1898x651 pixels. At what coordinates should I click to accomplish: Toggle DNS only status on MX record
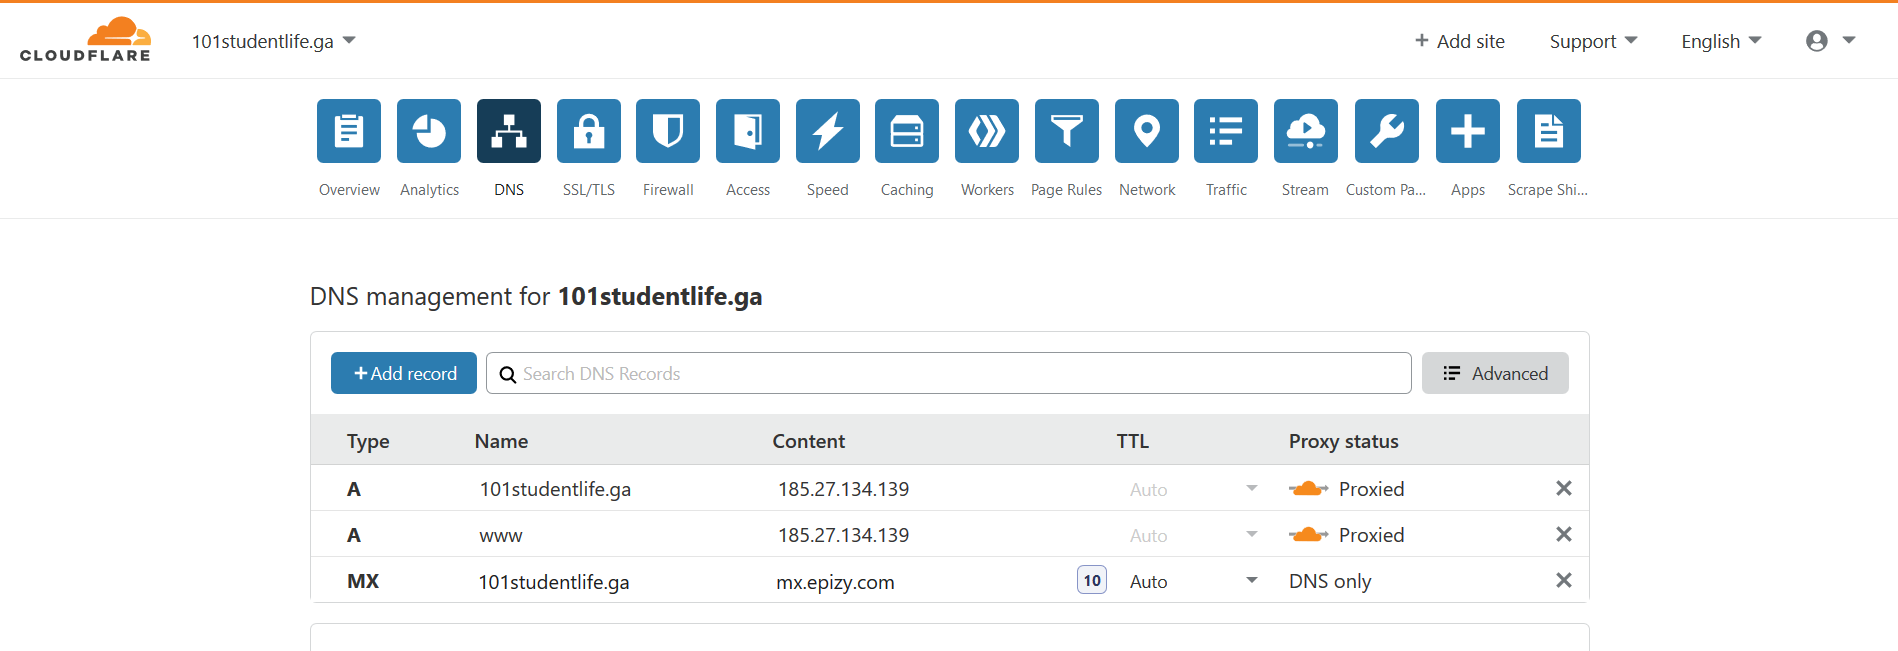point(1329,581)
